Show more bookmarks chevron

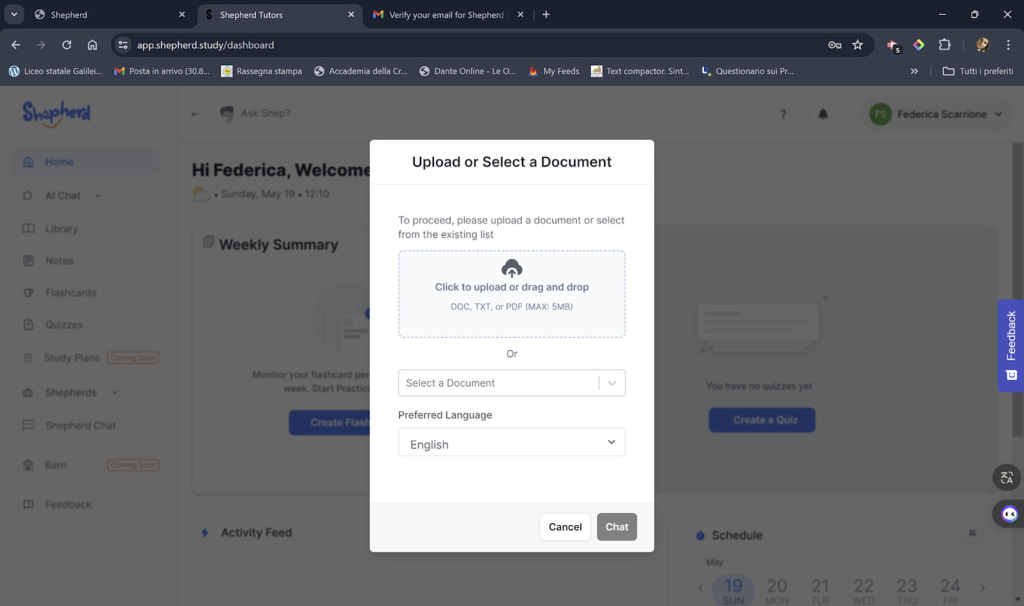pyautogui.click(x=914, y=71)
